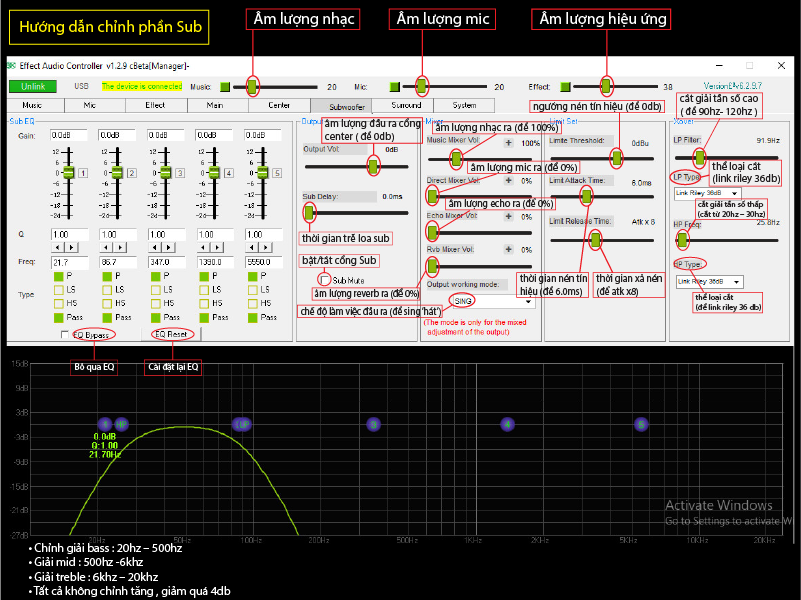Viewport: 801px width, 600px height.
Task: Click the Effect volume slider in the top bar
Action: click(615, 87)
